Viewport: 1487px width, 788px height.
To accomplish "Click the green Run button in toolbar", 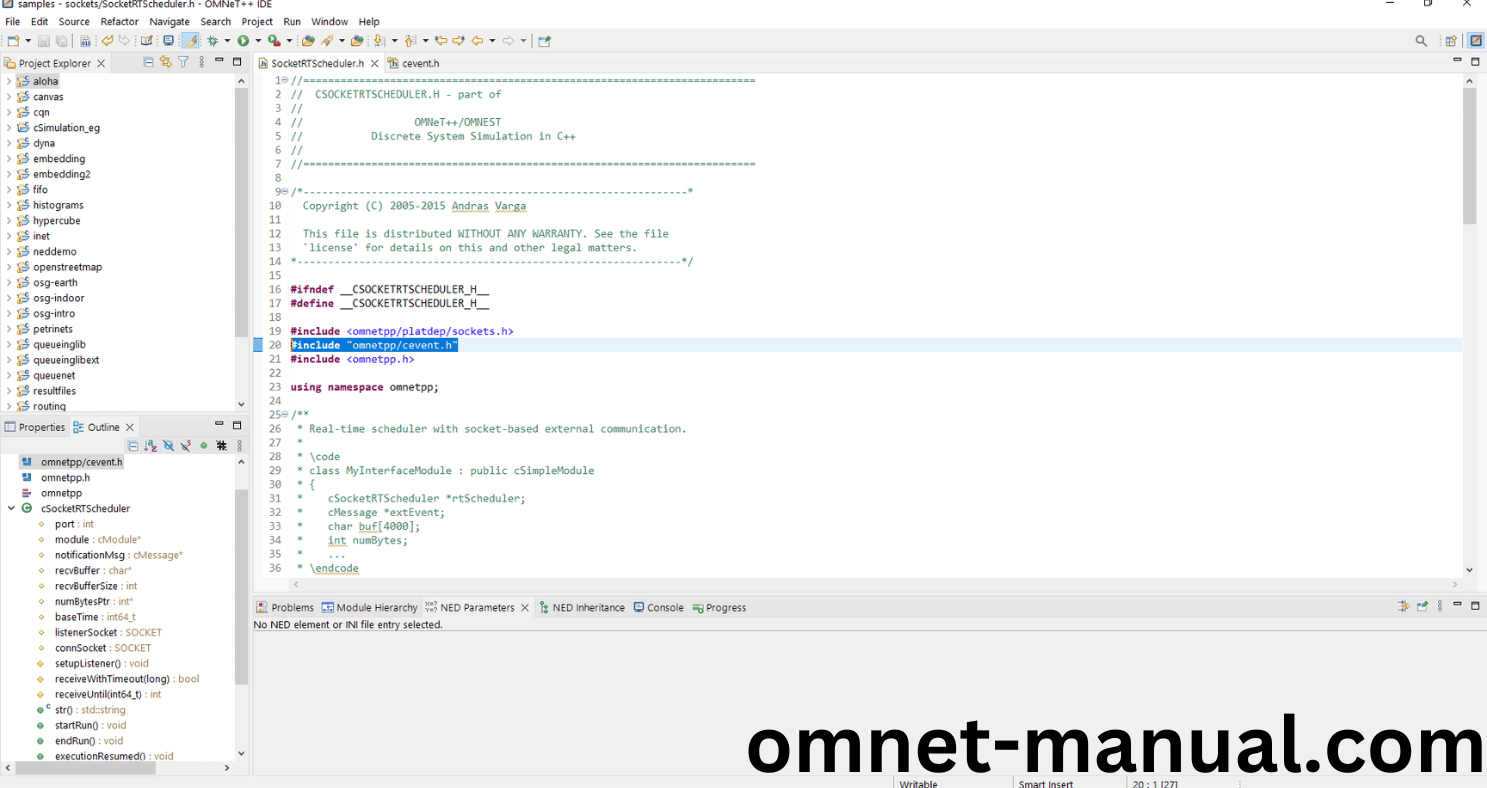I will (242, 41).
